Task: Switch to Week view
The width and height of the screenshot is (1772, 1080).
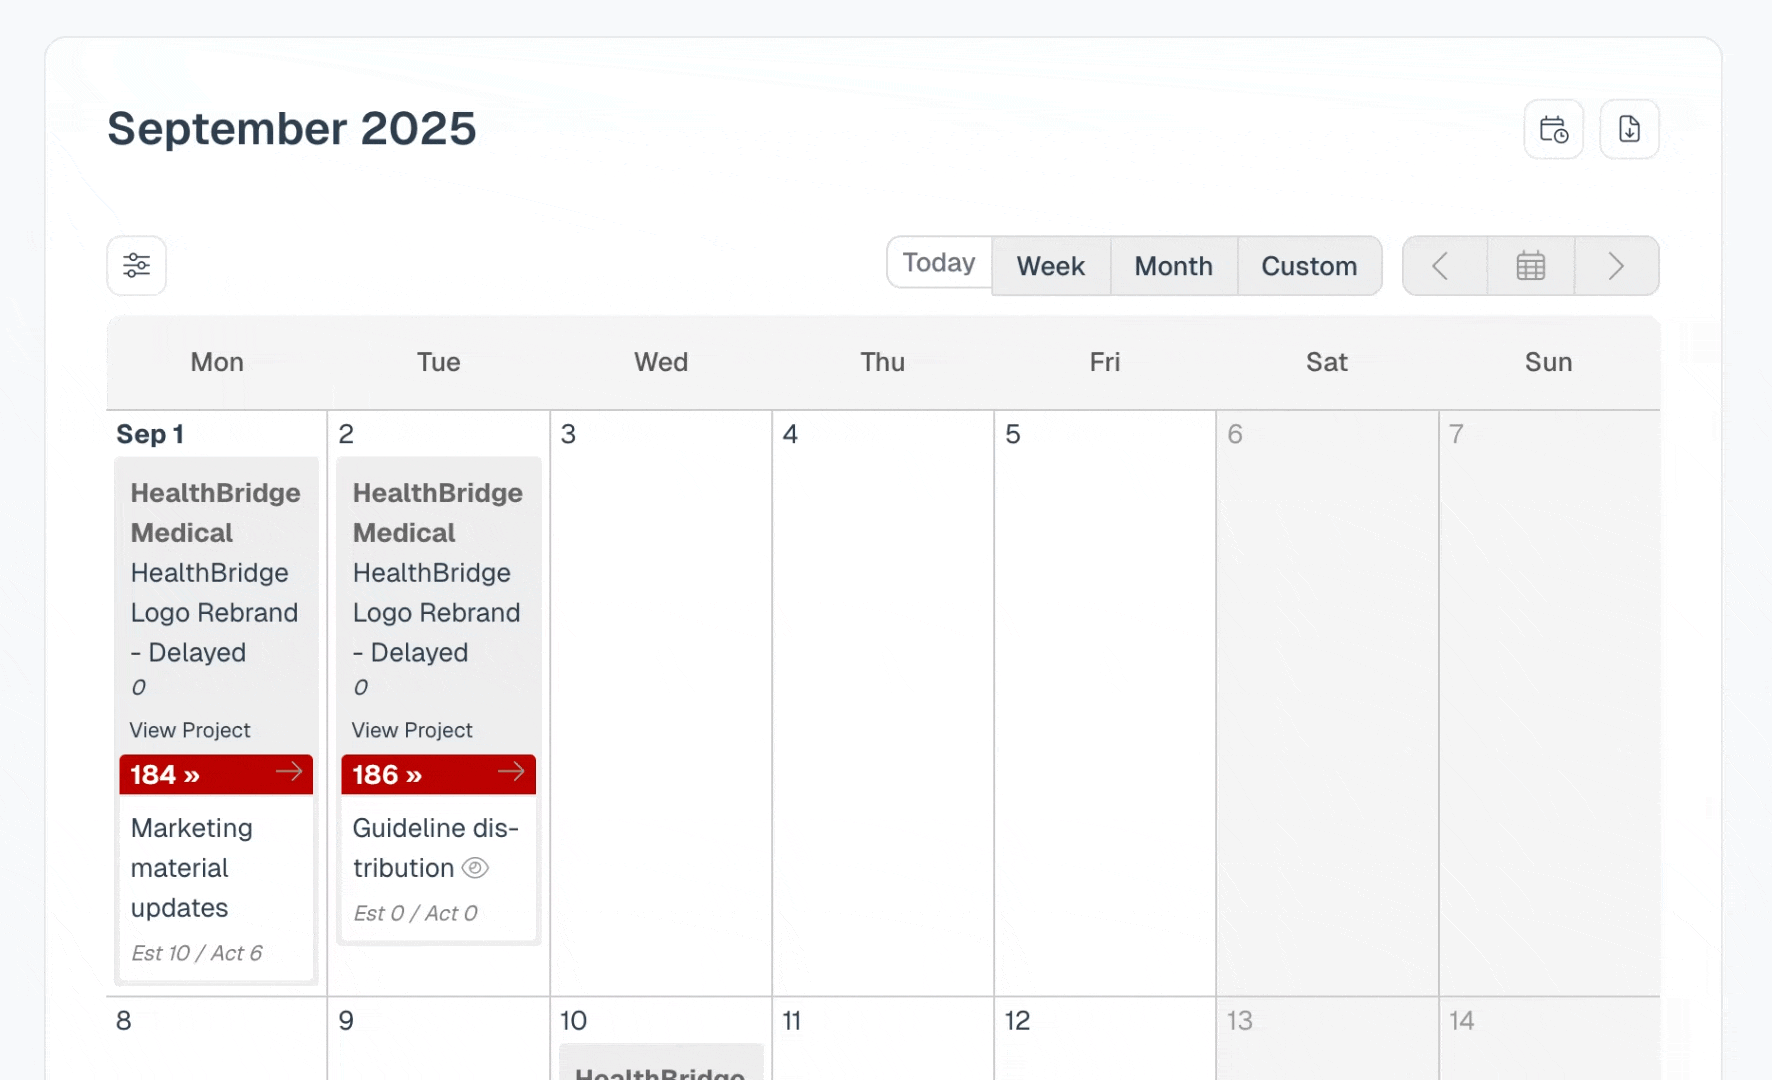Action: tap(1050, 266)
